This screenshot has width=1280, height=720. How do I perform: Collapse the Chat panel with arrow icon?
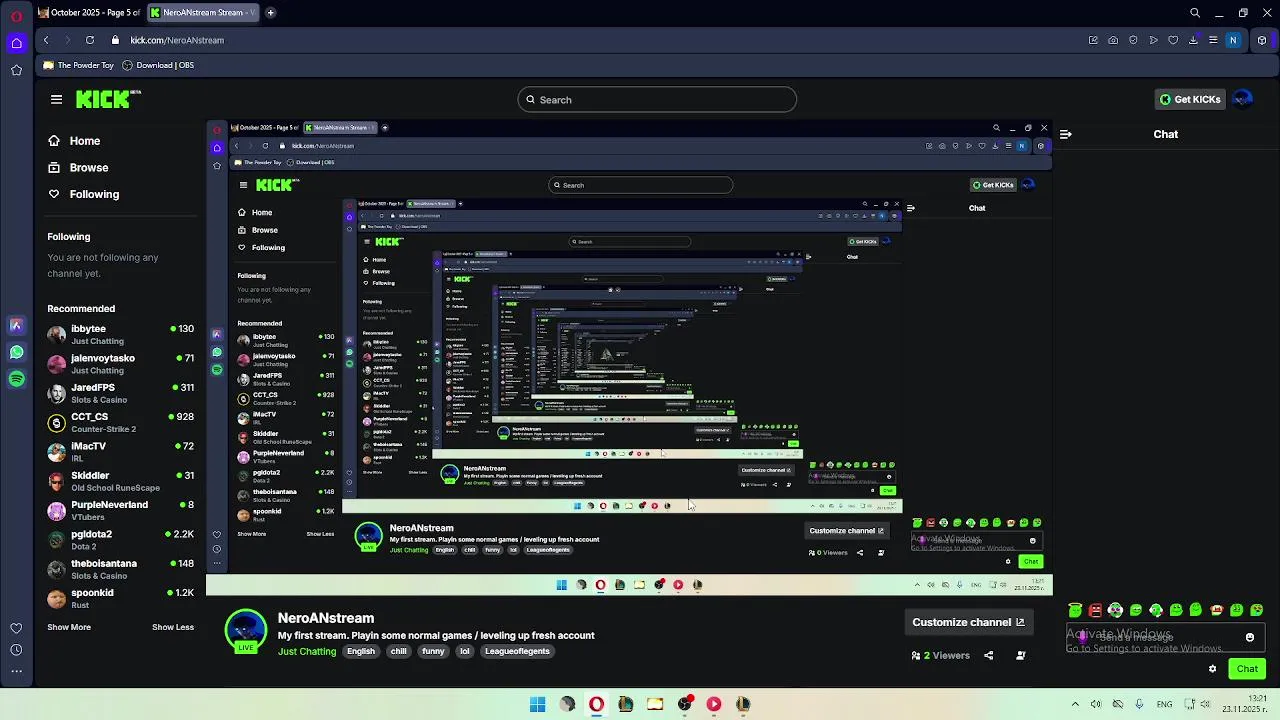1066,134
